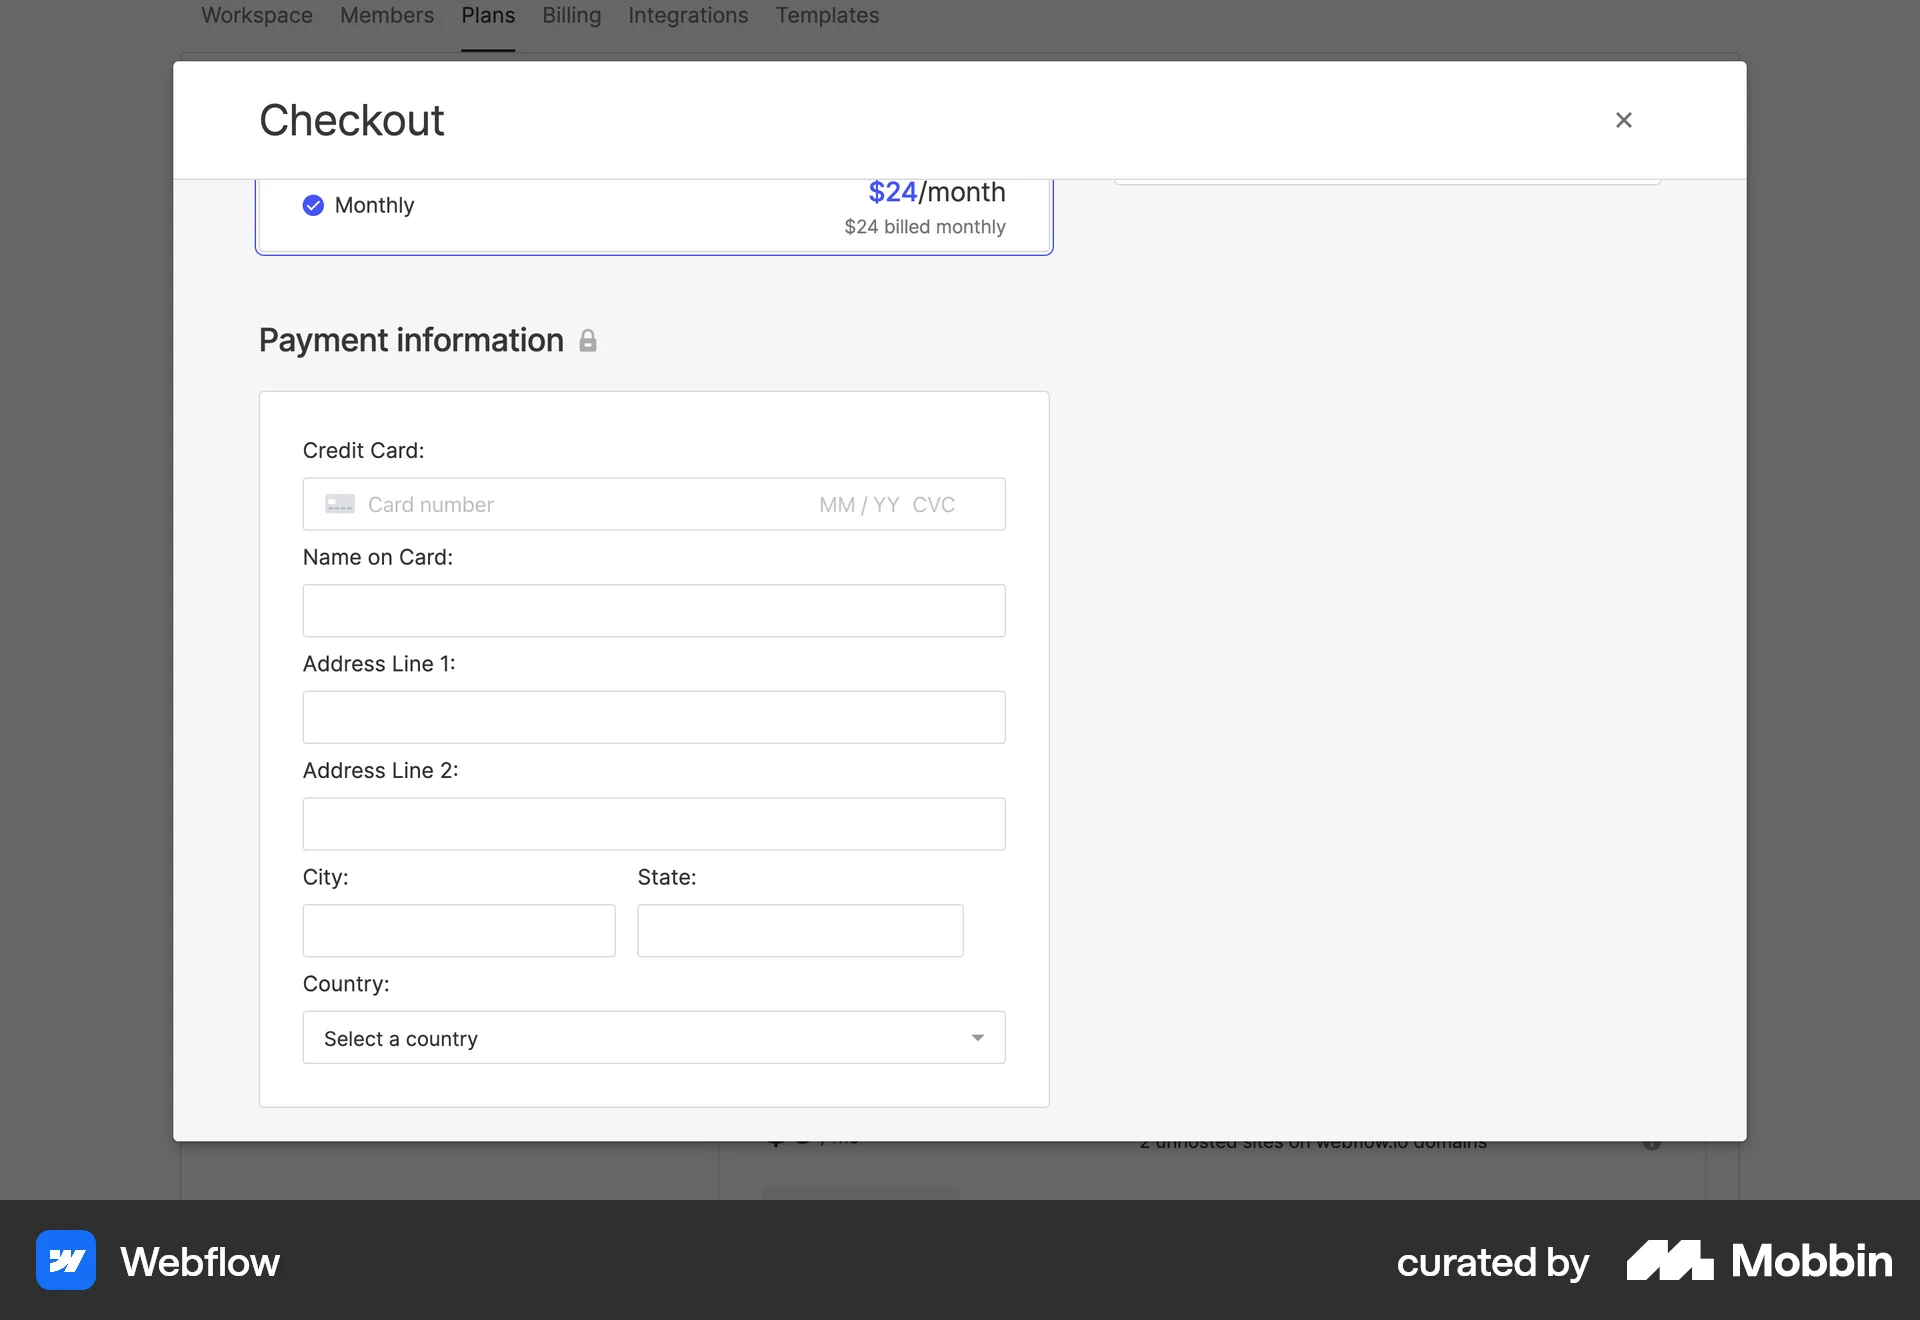This screenshot has height=1320, width=1920.
Task: Select the Workspace tab
Action: coord(256,15)
